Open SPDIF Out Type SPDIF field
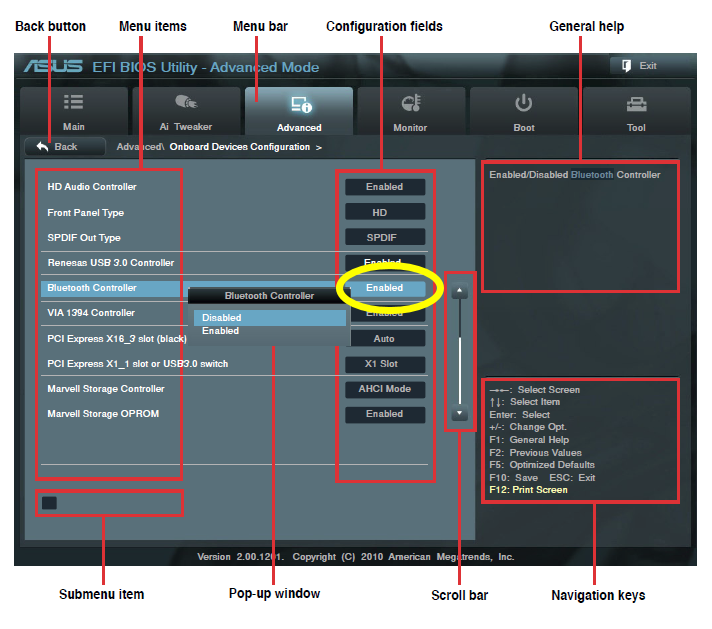 [385, 238]
